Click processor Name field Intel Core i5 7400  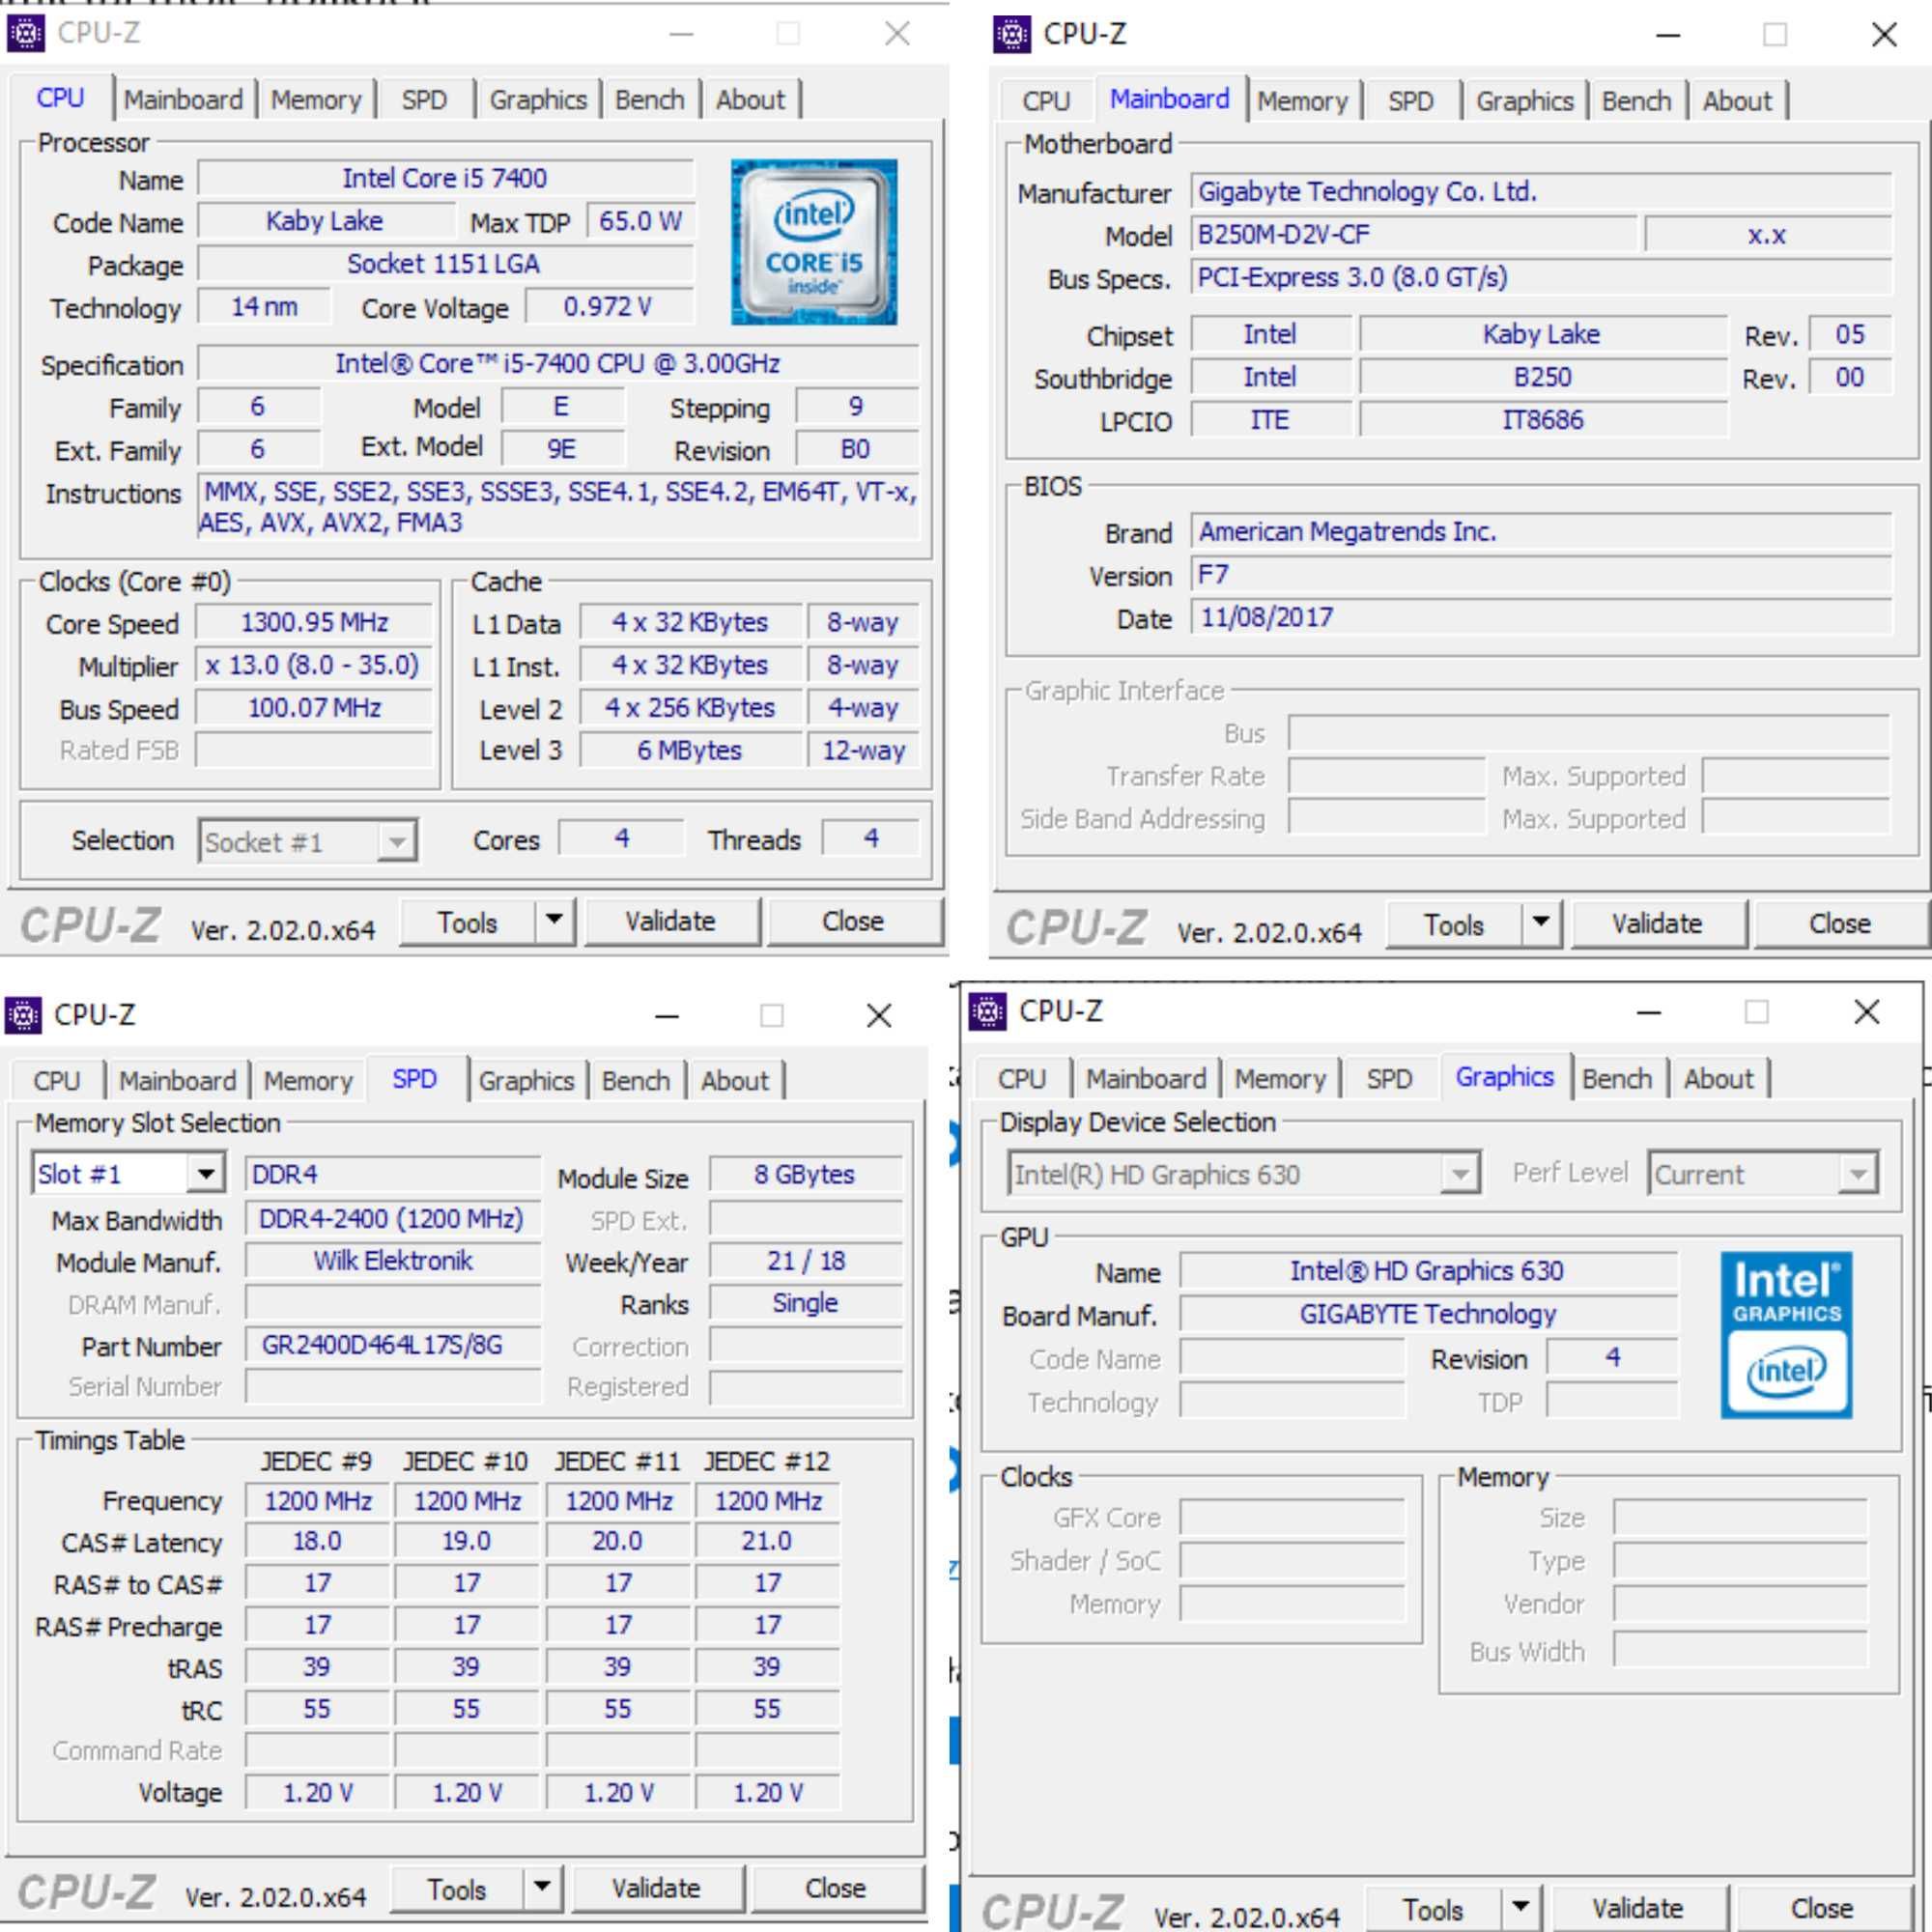[x=445, y=178]
